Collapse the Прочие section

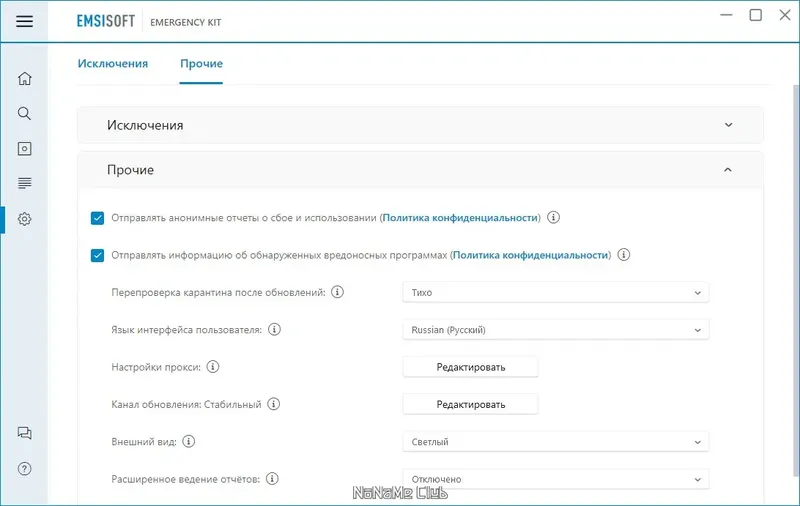(x=728, y=170)
